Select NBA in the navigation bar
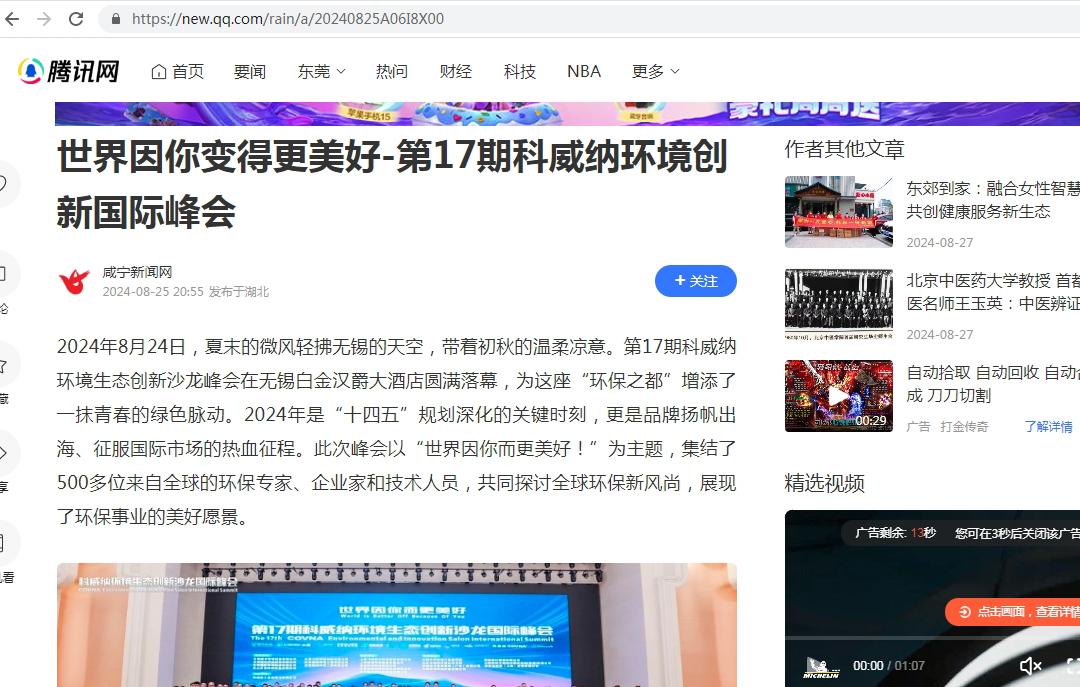1080x687 pixels. pos(583,70)
